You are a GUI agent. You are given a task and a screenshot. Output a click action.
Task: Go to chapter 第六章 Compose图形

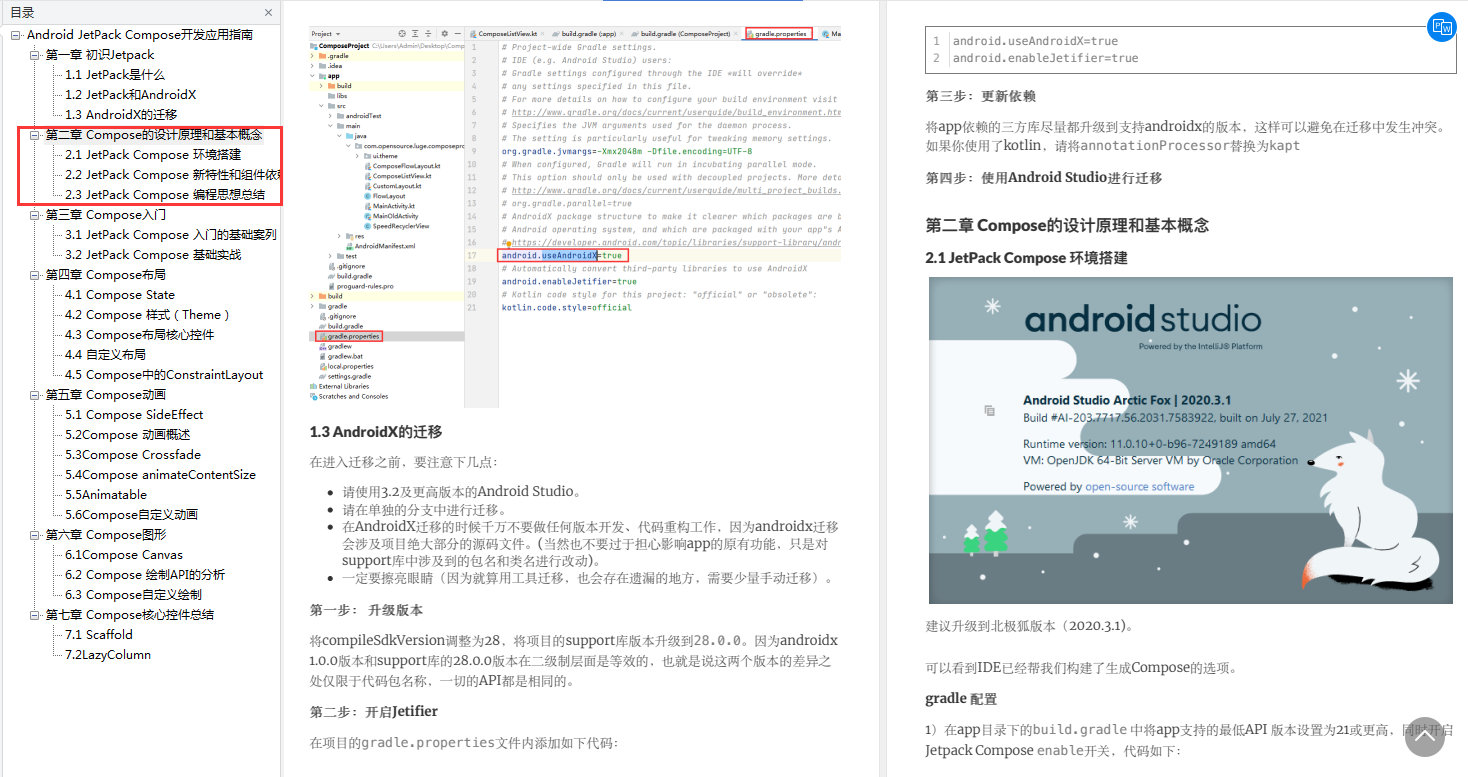coord(106,535)
